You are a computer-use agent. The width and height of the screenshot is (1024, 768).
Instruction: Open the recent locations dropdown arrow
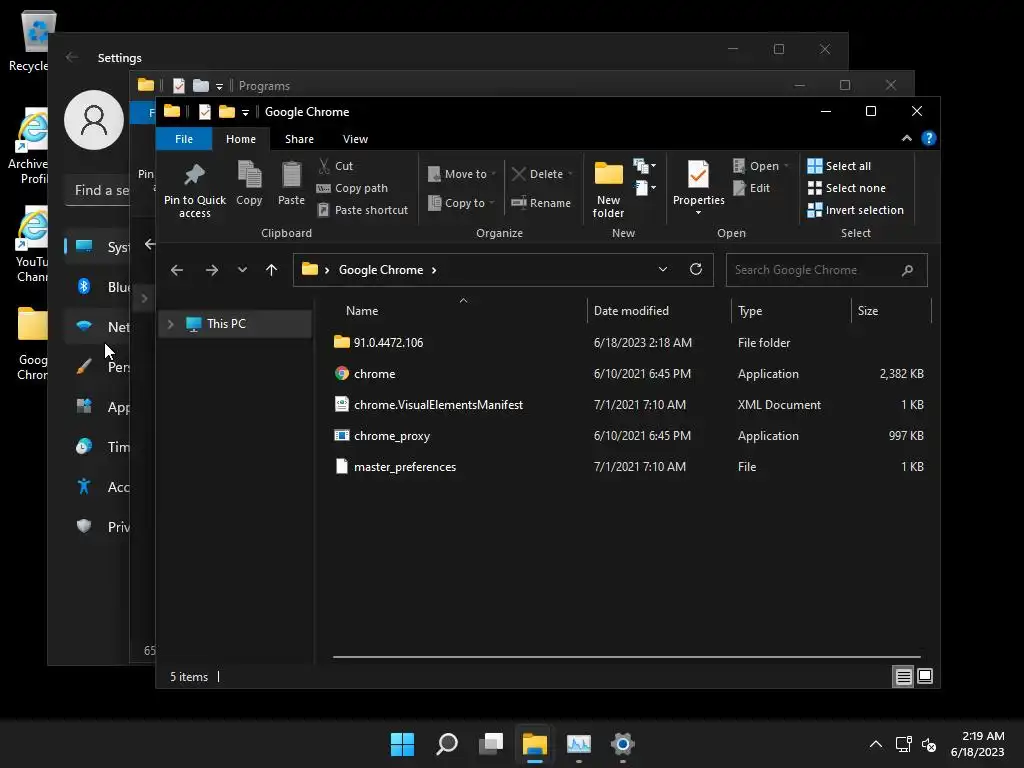click(242, 270)
